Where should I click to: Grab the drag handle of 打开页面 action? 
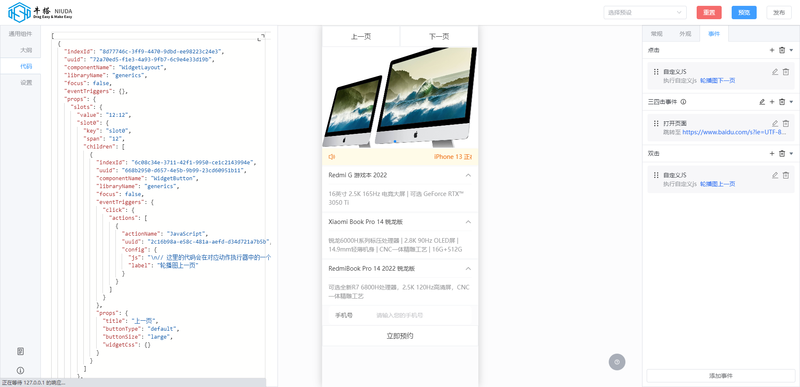[x=656, y=123]
